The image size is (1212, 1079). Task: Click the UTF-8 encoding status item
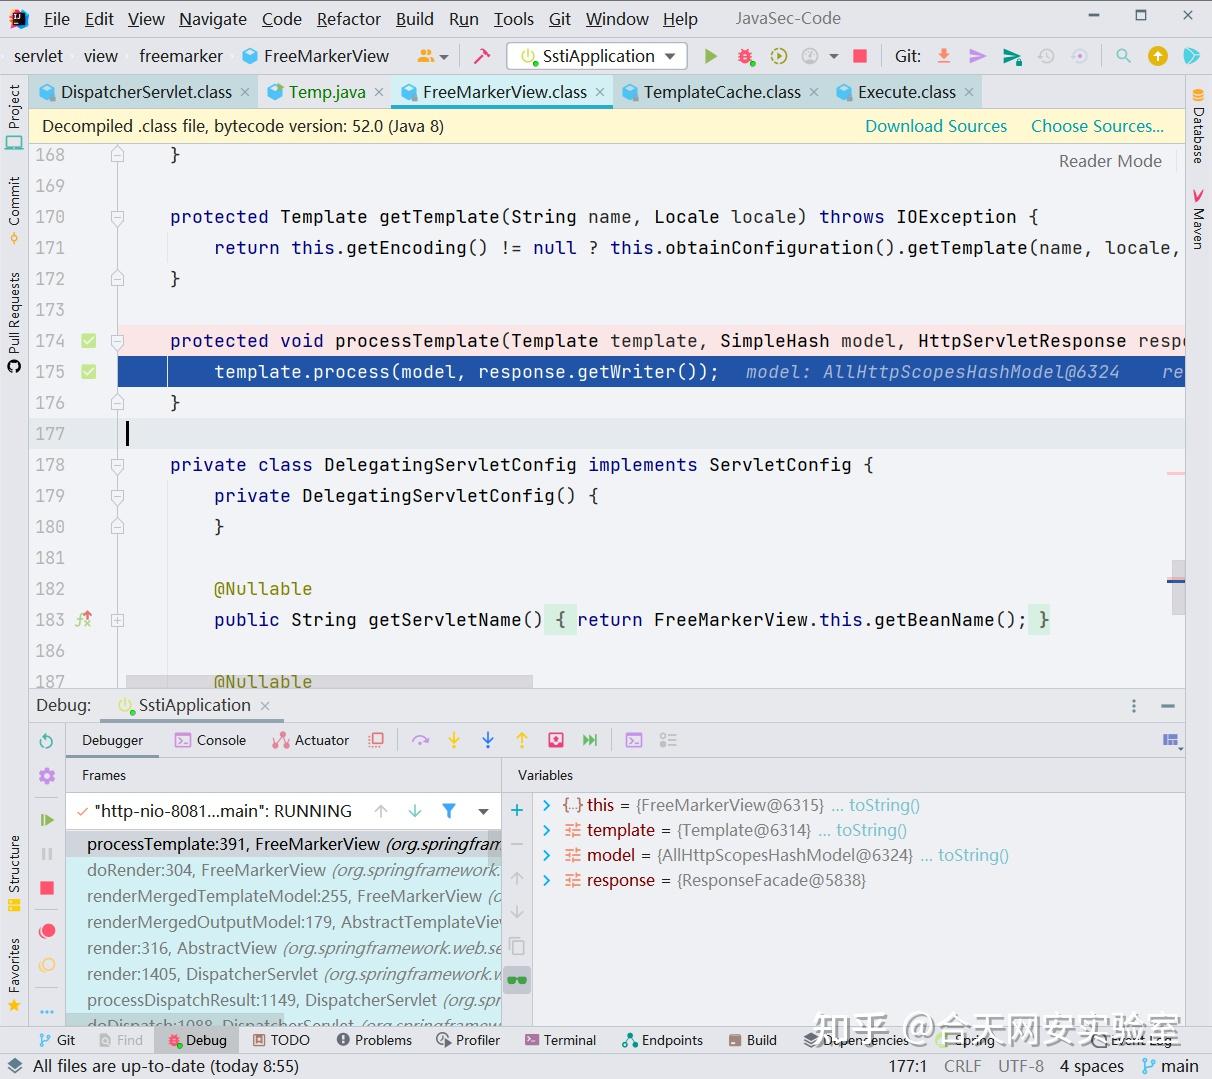(x=1020, y=1066)
